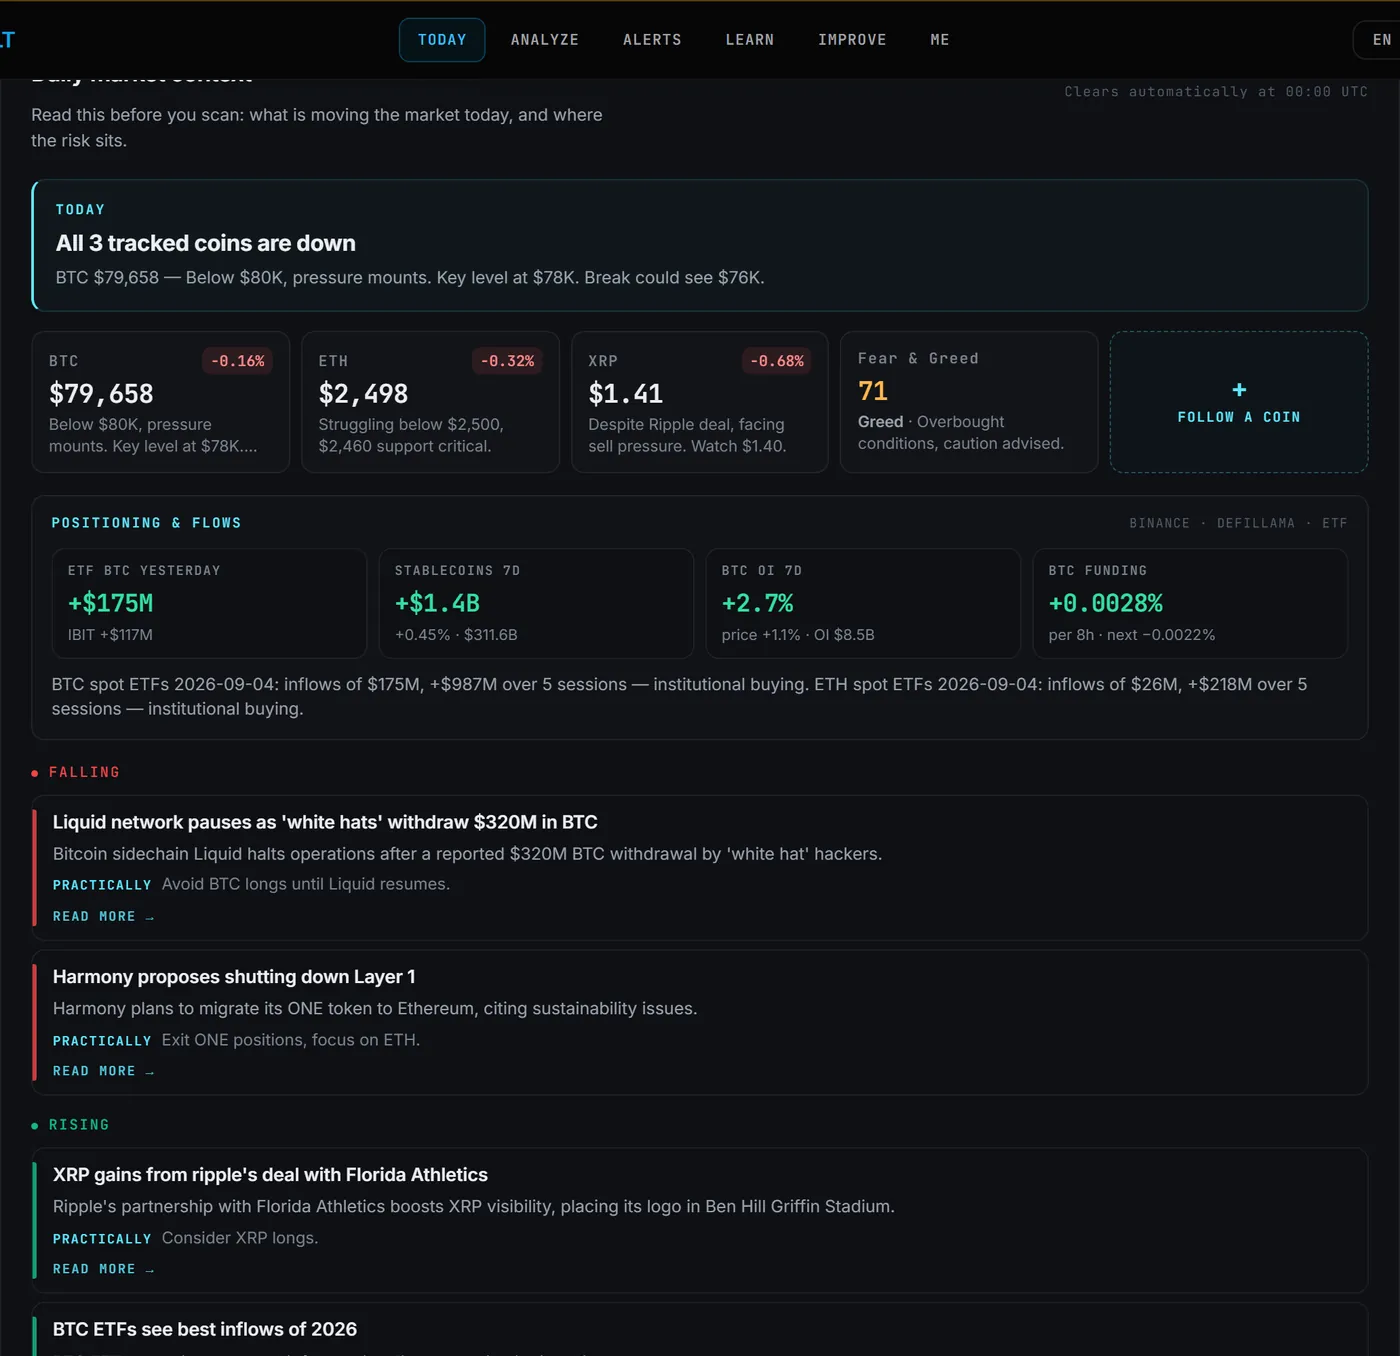Switch to the ANALYZE tab
1400x1356 pixels.
click(x=545, y=40)
